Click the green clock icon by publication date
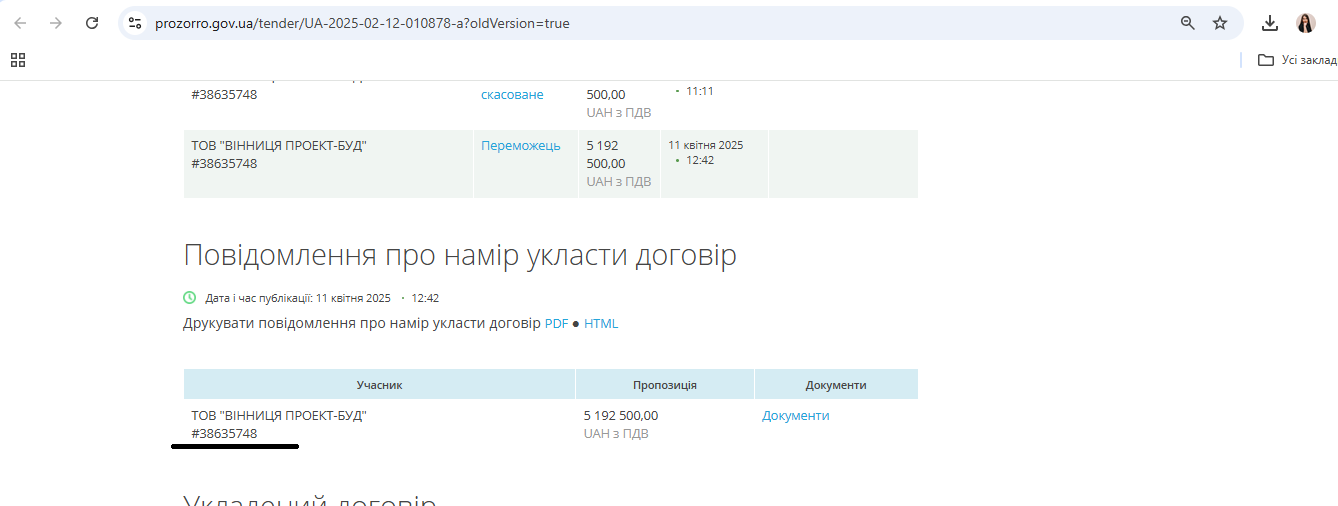 tap(190, 298)
